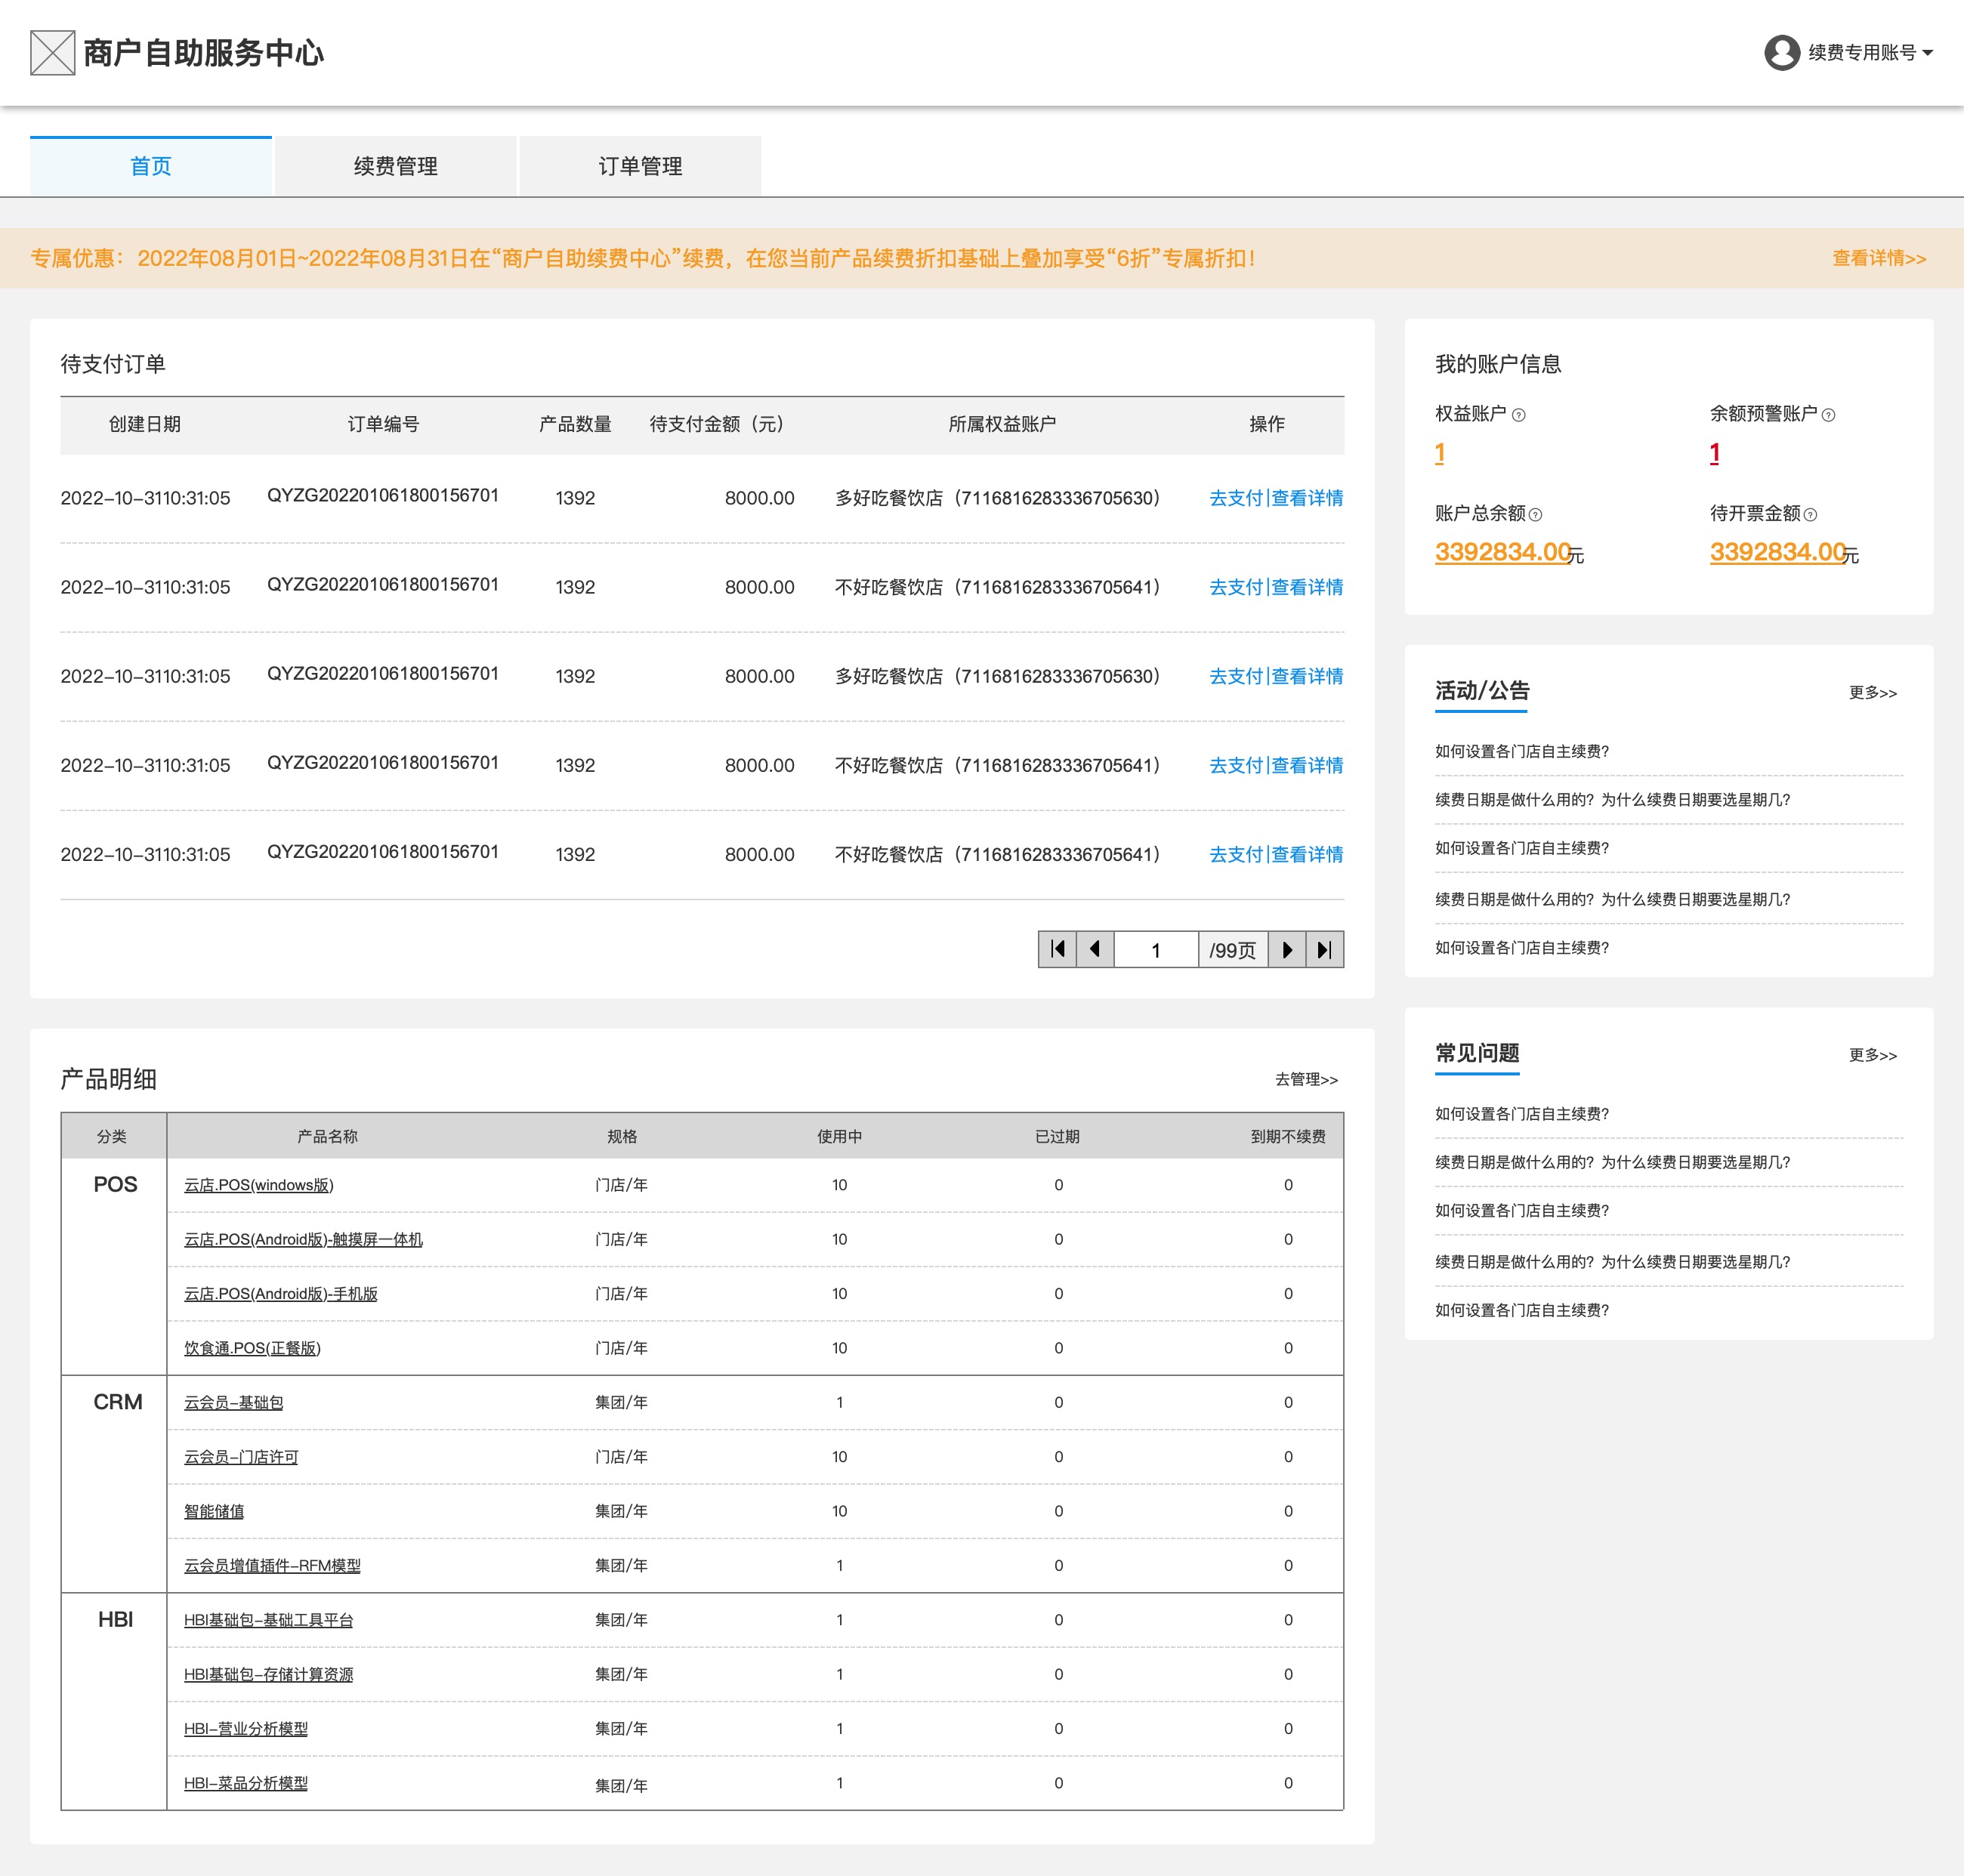Click the 所属权益账户 column header
1964x1876 pixels.
(x=1002, y=424)
